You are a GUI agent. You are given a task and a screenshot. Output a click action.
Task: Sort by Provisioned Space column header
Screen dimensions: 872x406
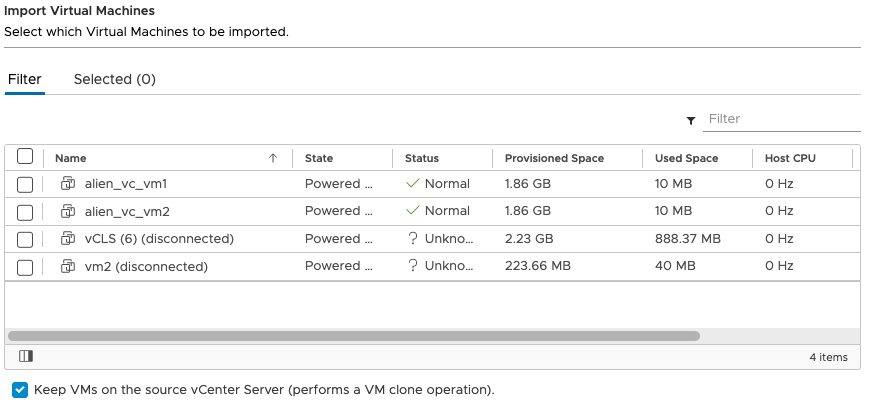pos(554,158)
